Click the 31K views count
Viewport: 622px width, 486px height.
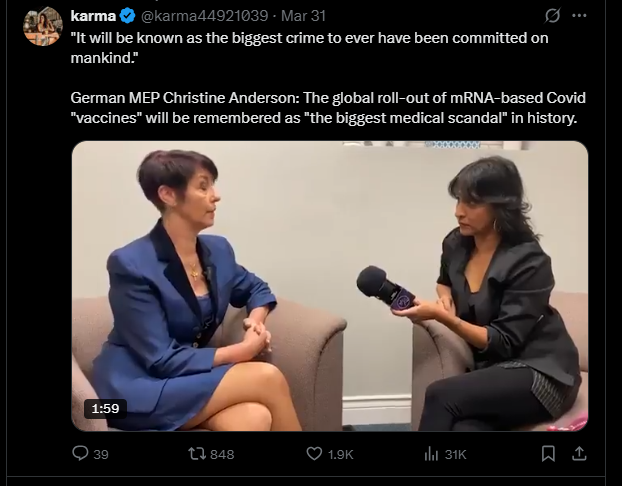tap(455, 454)
